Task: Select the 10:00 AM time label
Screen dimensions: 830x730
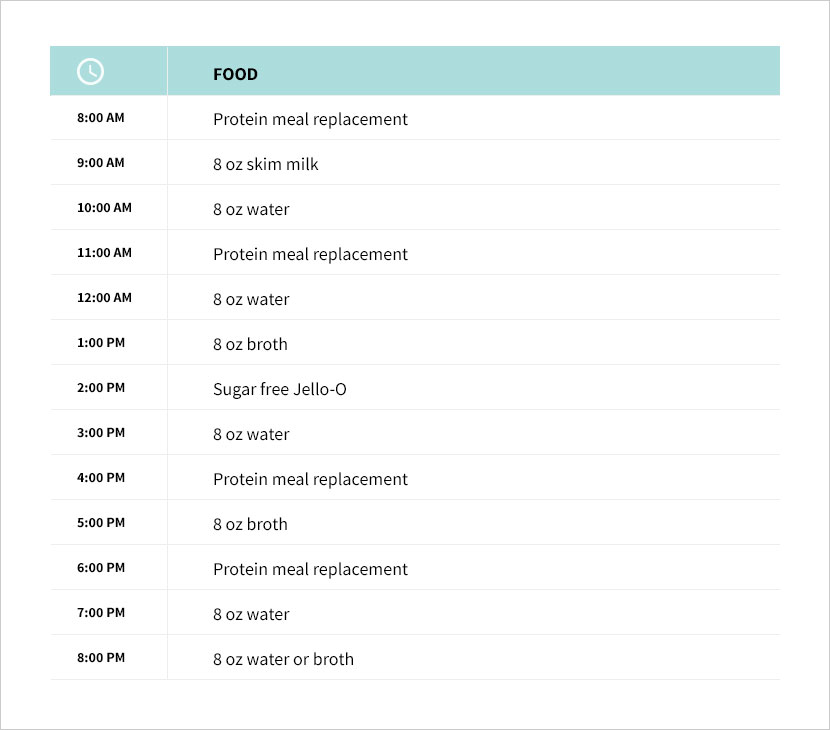Action: click(x=104, y=208)
